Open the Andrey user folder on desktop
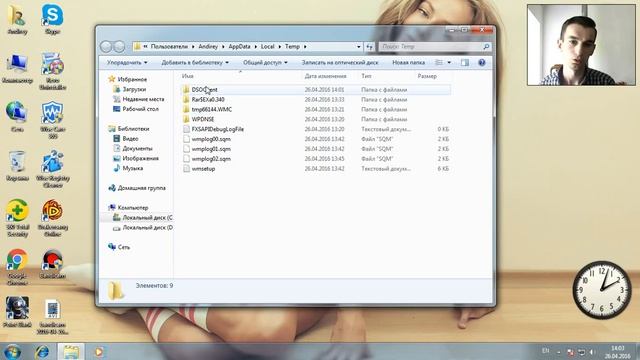This screenshot has height=360, width=640. (x=17, y=18)
